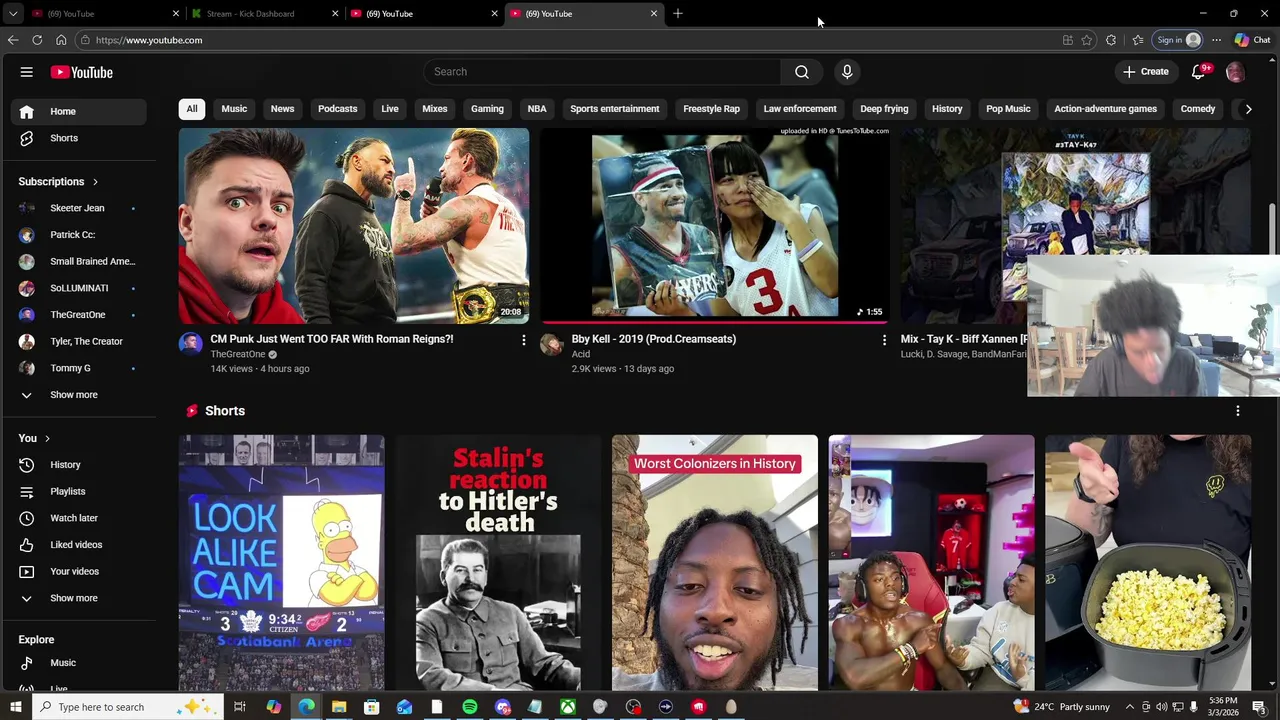This screenshot has height=720, width=1280.
Task: Open Shorts shelf options menu
Action: pos(1238,411)
